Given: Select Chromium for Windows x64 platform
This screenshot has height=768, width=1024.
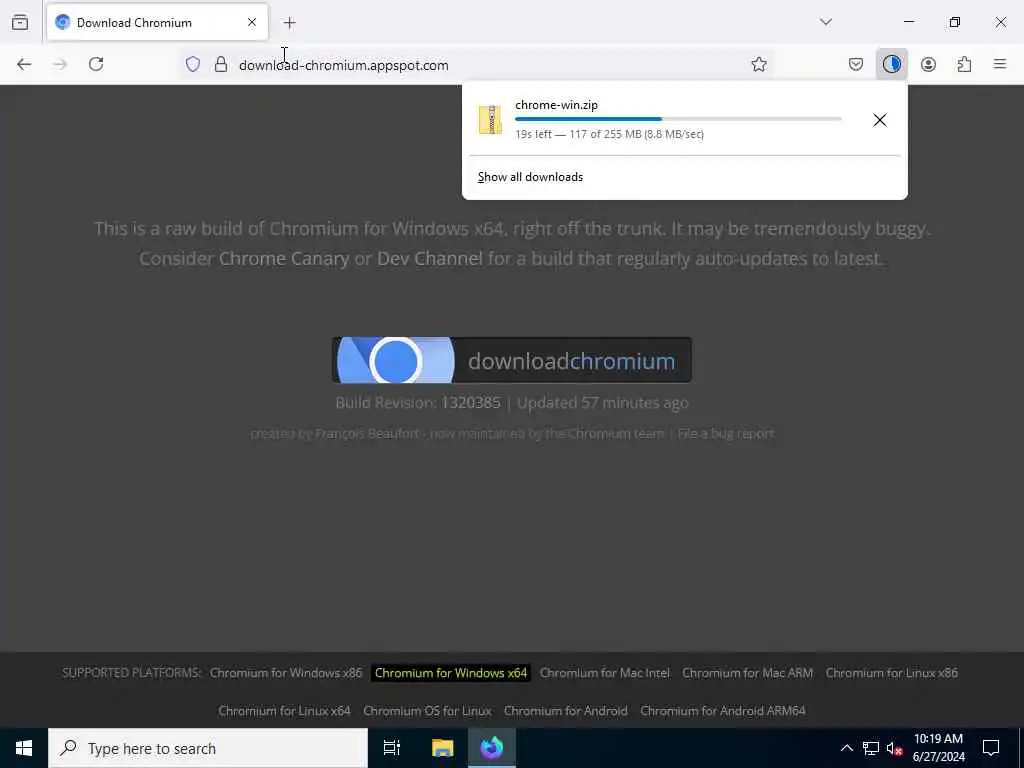Looking at the screenshot, I should point(451,673).
